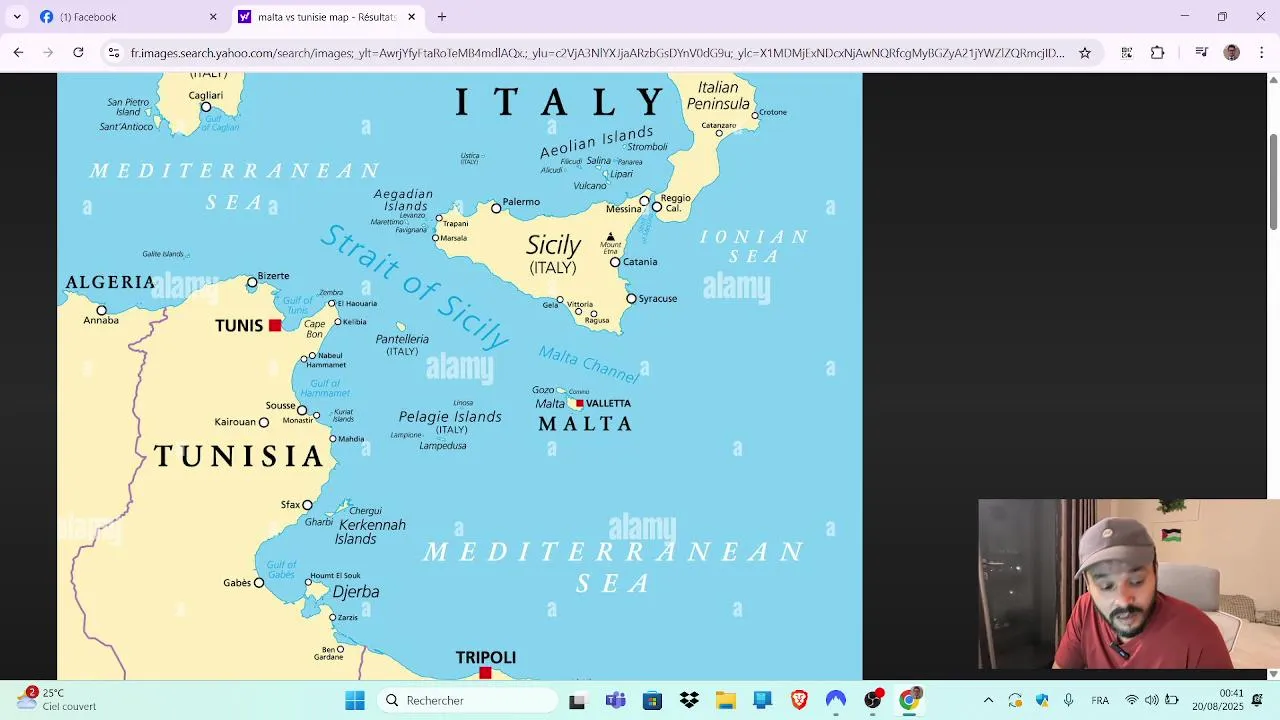
Task: Click the URL address bar
Action: [597, 53]
